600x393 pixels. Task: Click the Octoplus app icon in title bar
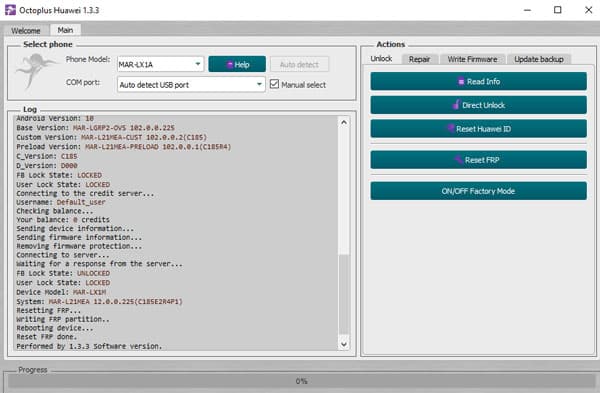coord(10,10)
